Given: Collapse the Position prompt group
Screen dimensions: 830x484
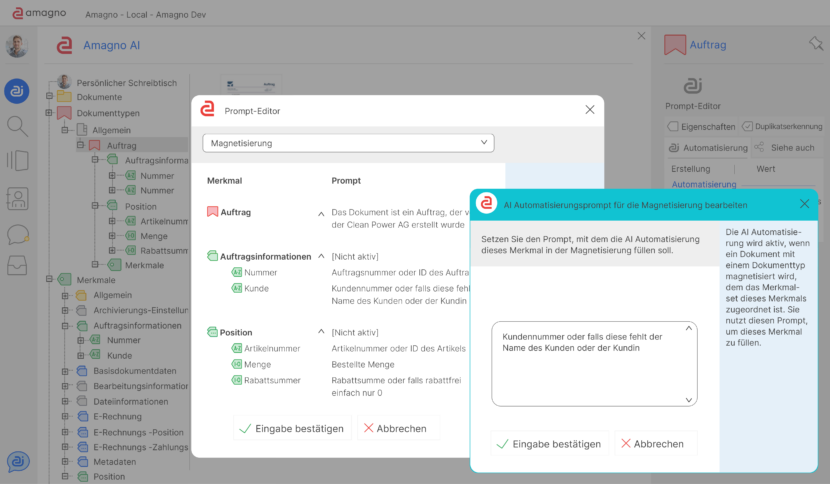Looking at the screenshot, I should 321,332.
